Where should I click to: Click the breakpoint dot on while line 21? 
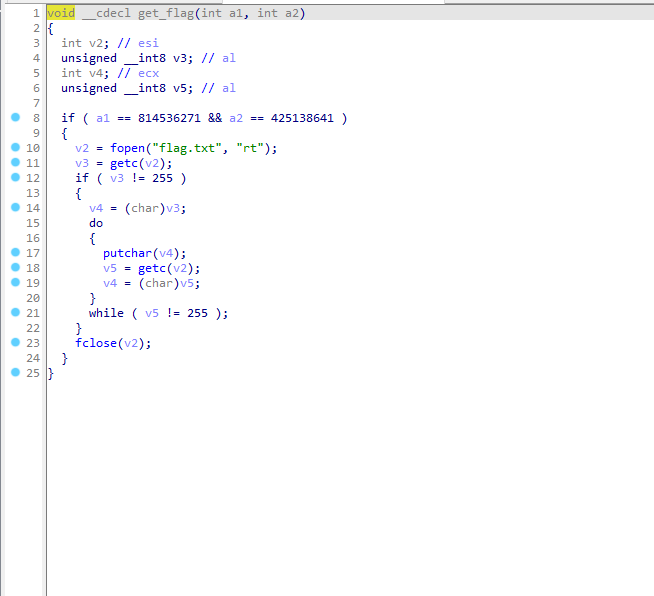tap(15, 313)
